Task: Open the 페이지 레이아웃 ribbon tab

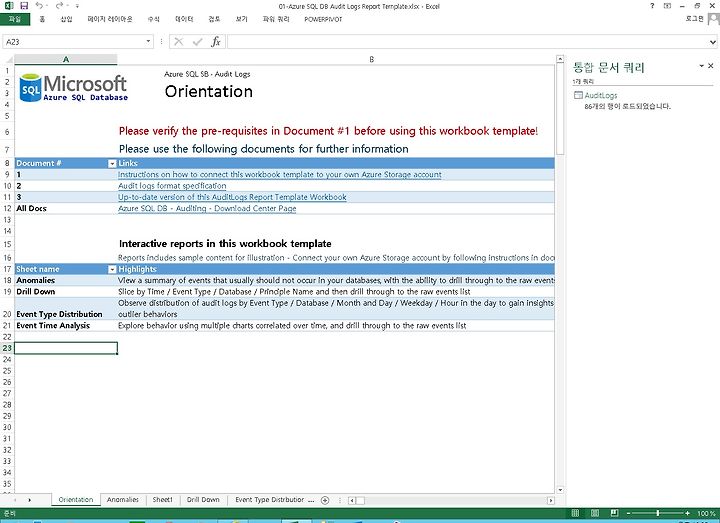Action: click(x=110, y=19)
